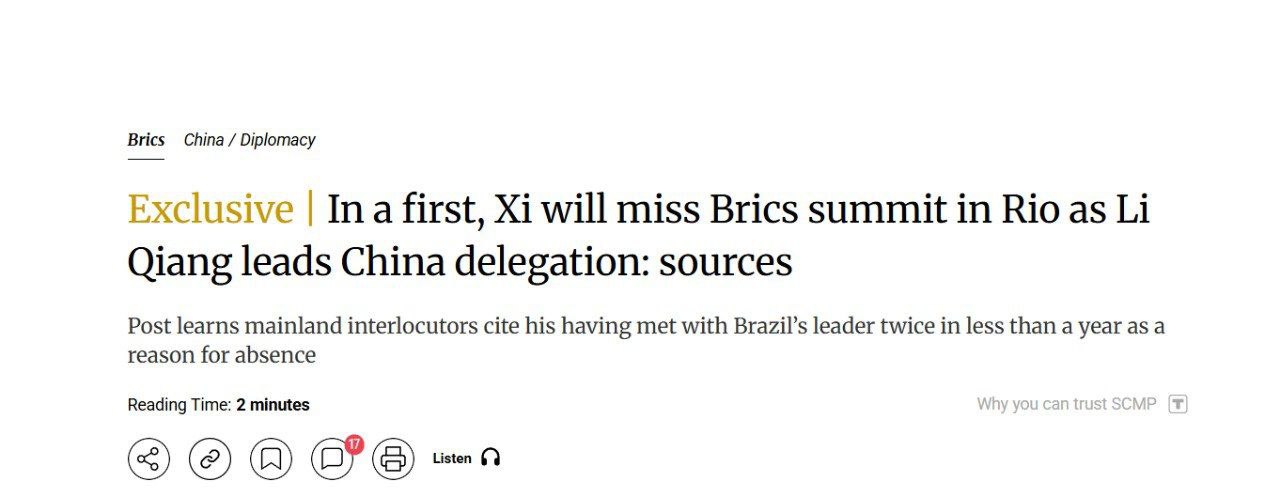The height and width of the screenshot is (497, 1280).
Task: Click the share article icon
Action: point(148,459)
